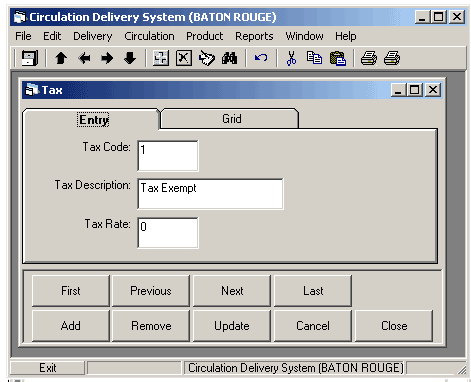Click the down arrow toolbar icon
Image resolution: width=471 pixels, height=382 pixels.
(130, 58)
